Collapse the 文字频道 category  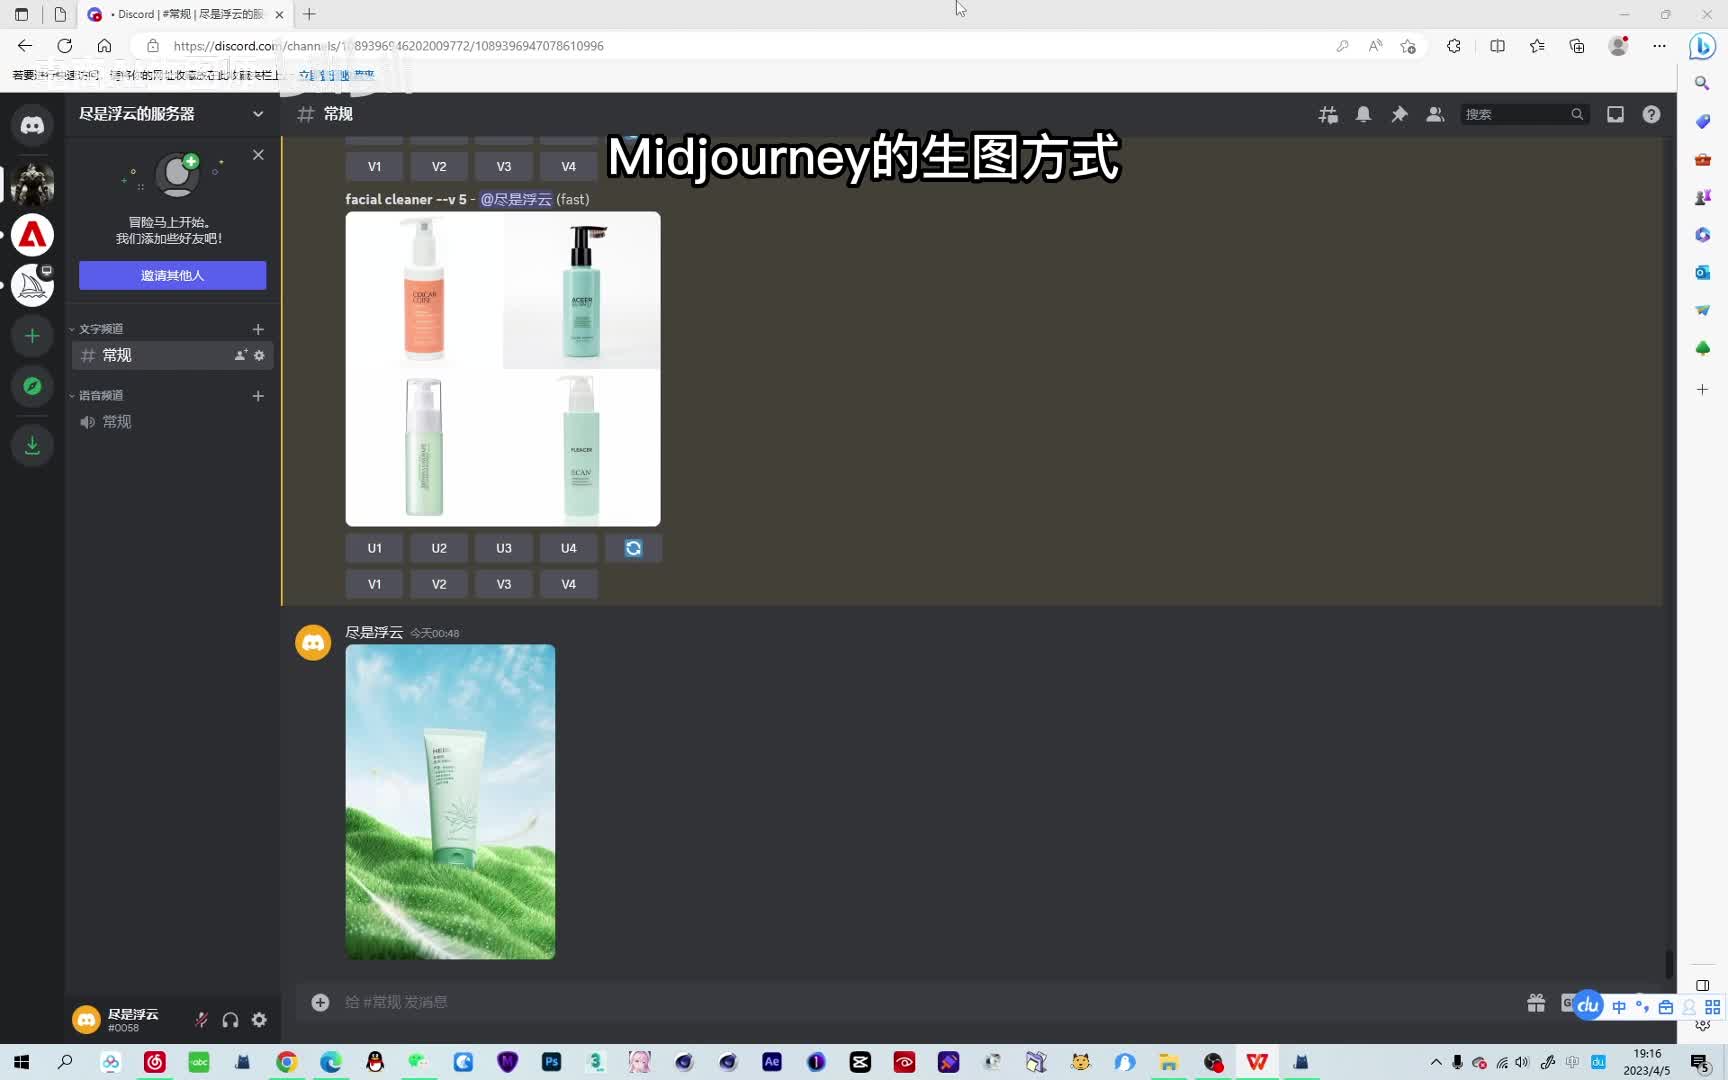100,329
